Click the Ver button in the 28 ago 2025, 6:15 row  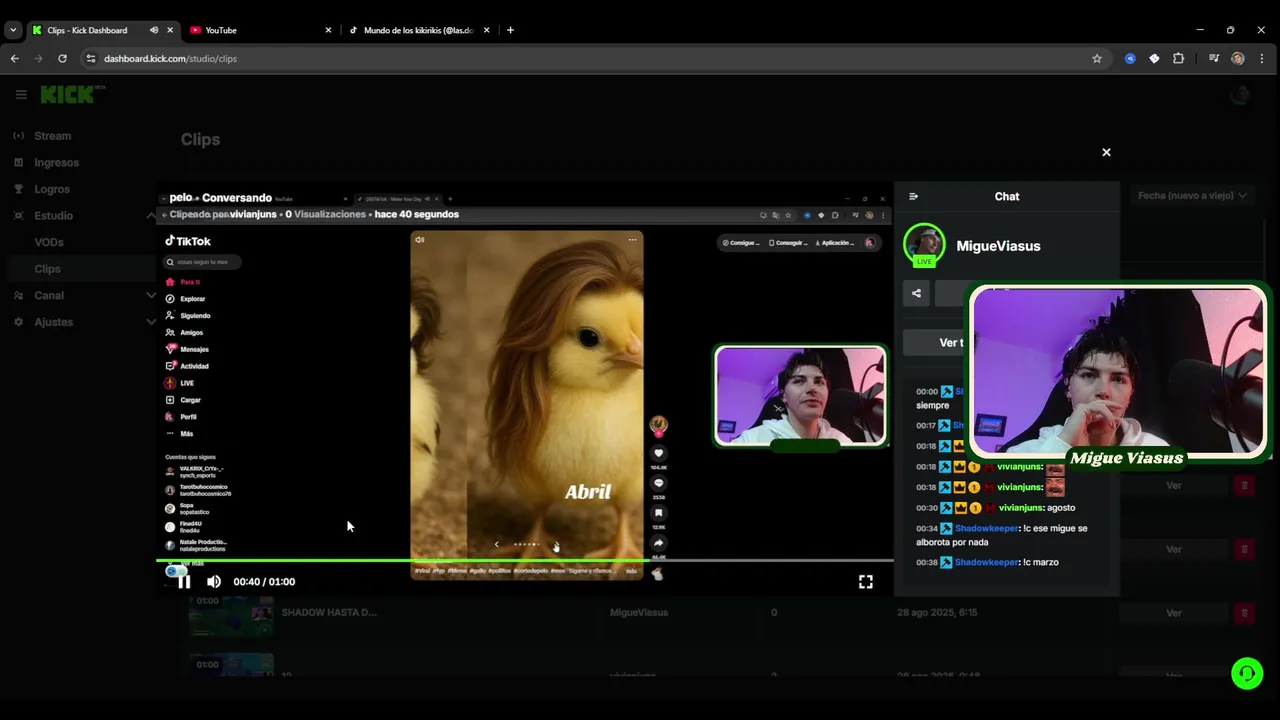(x=1174, y=612)
